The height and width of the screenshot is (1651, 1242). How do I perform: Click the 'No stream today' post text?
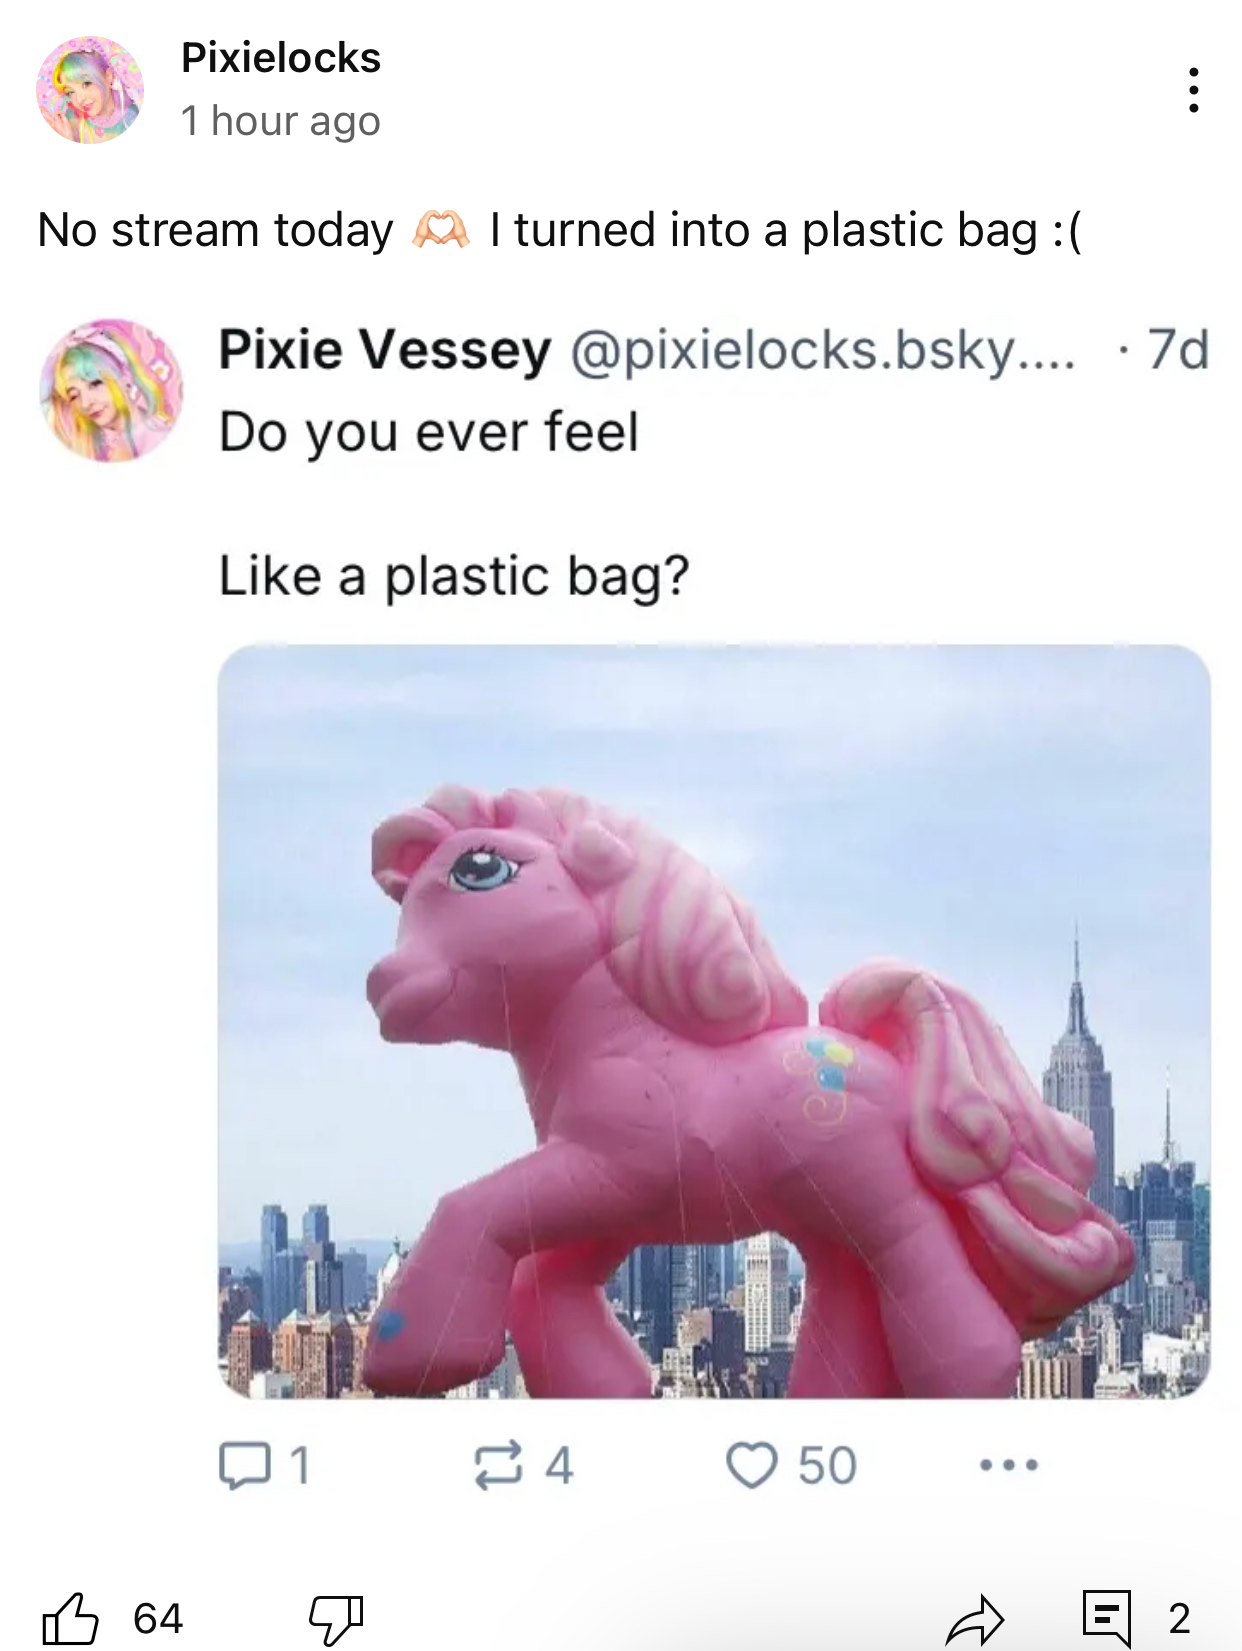point(216,230)
